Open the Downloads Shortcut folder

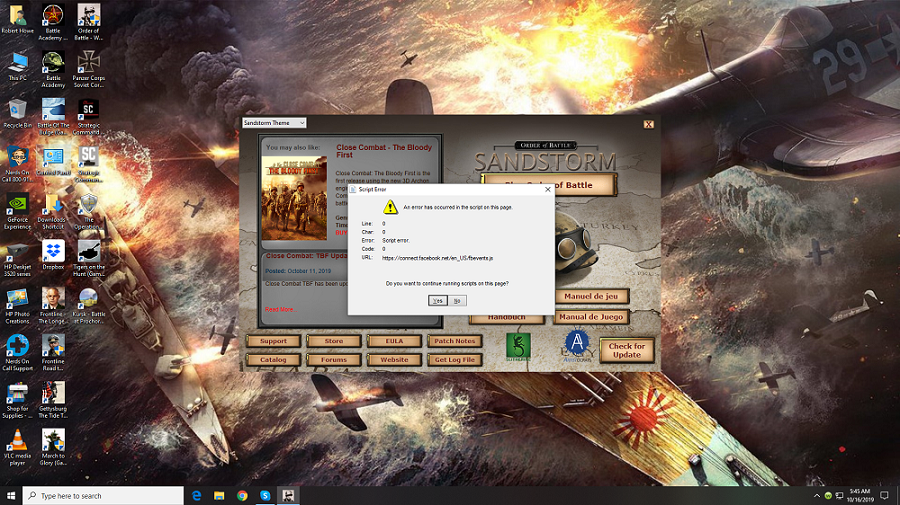click(x=53, y=211)
